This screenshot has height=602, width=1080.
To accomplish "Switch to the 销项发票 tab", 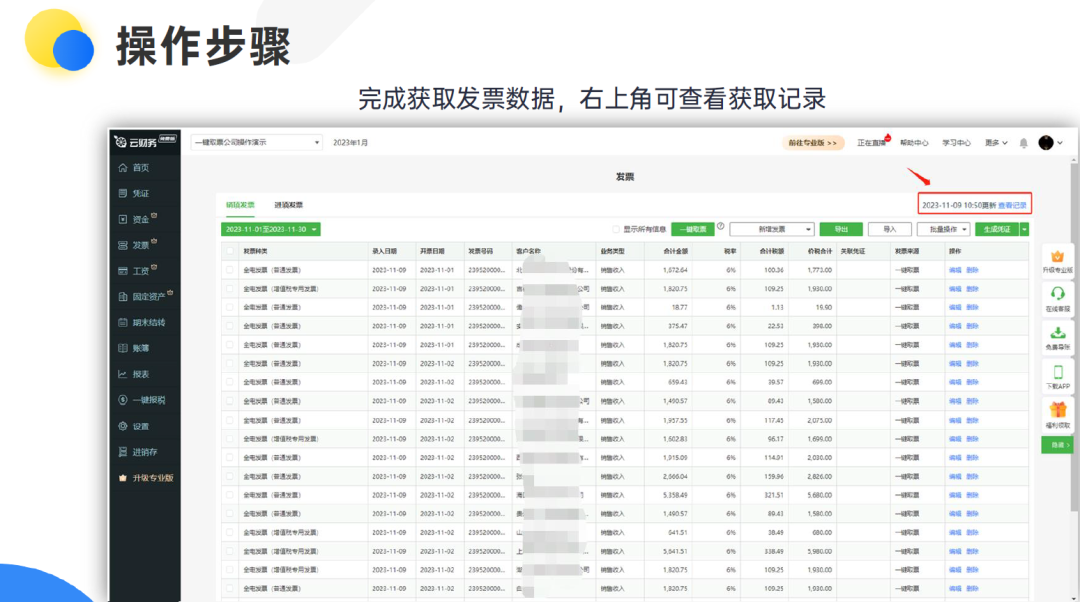I will [x=240, y=205].
